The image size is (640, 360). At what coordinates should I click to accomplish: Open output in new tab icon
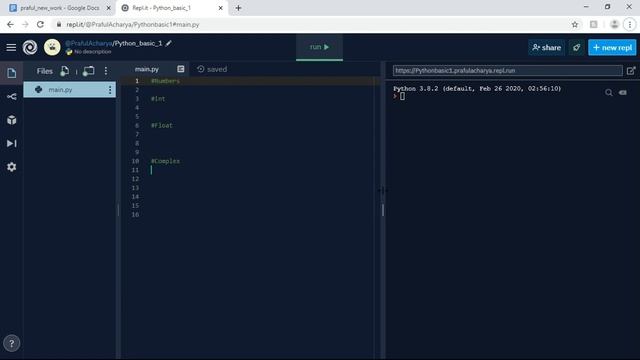pos(631,71)
